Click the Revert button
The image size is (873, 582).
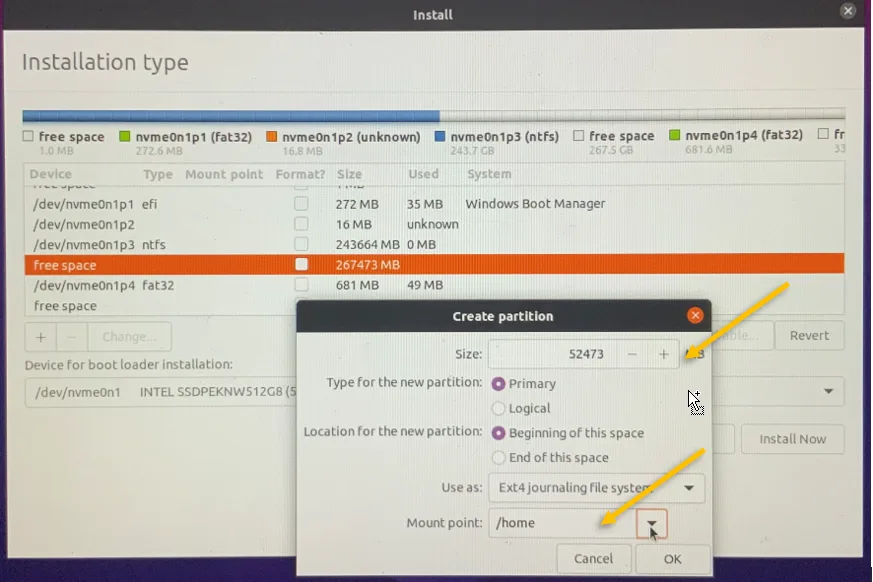coord(809,336)
